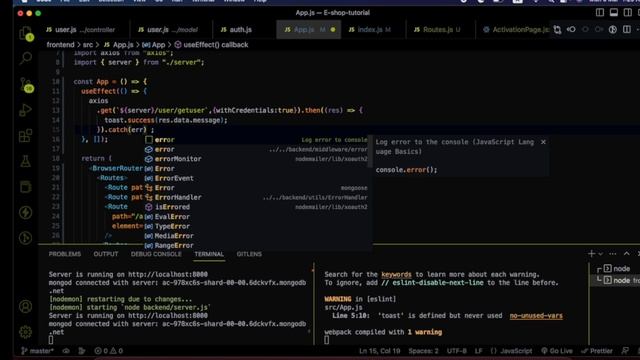Click the UTF-8 encoding status
The image size is (640, 360).
[x=456, y=351]
